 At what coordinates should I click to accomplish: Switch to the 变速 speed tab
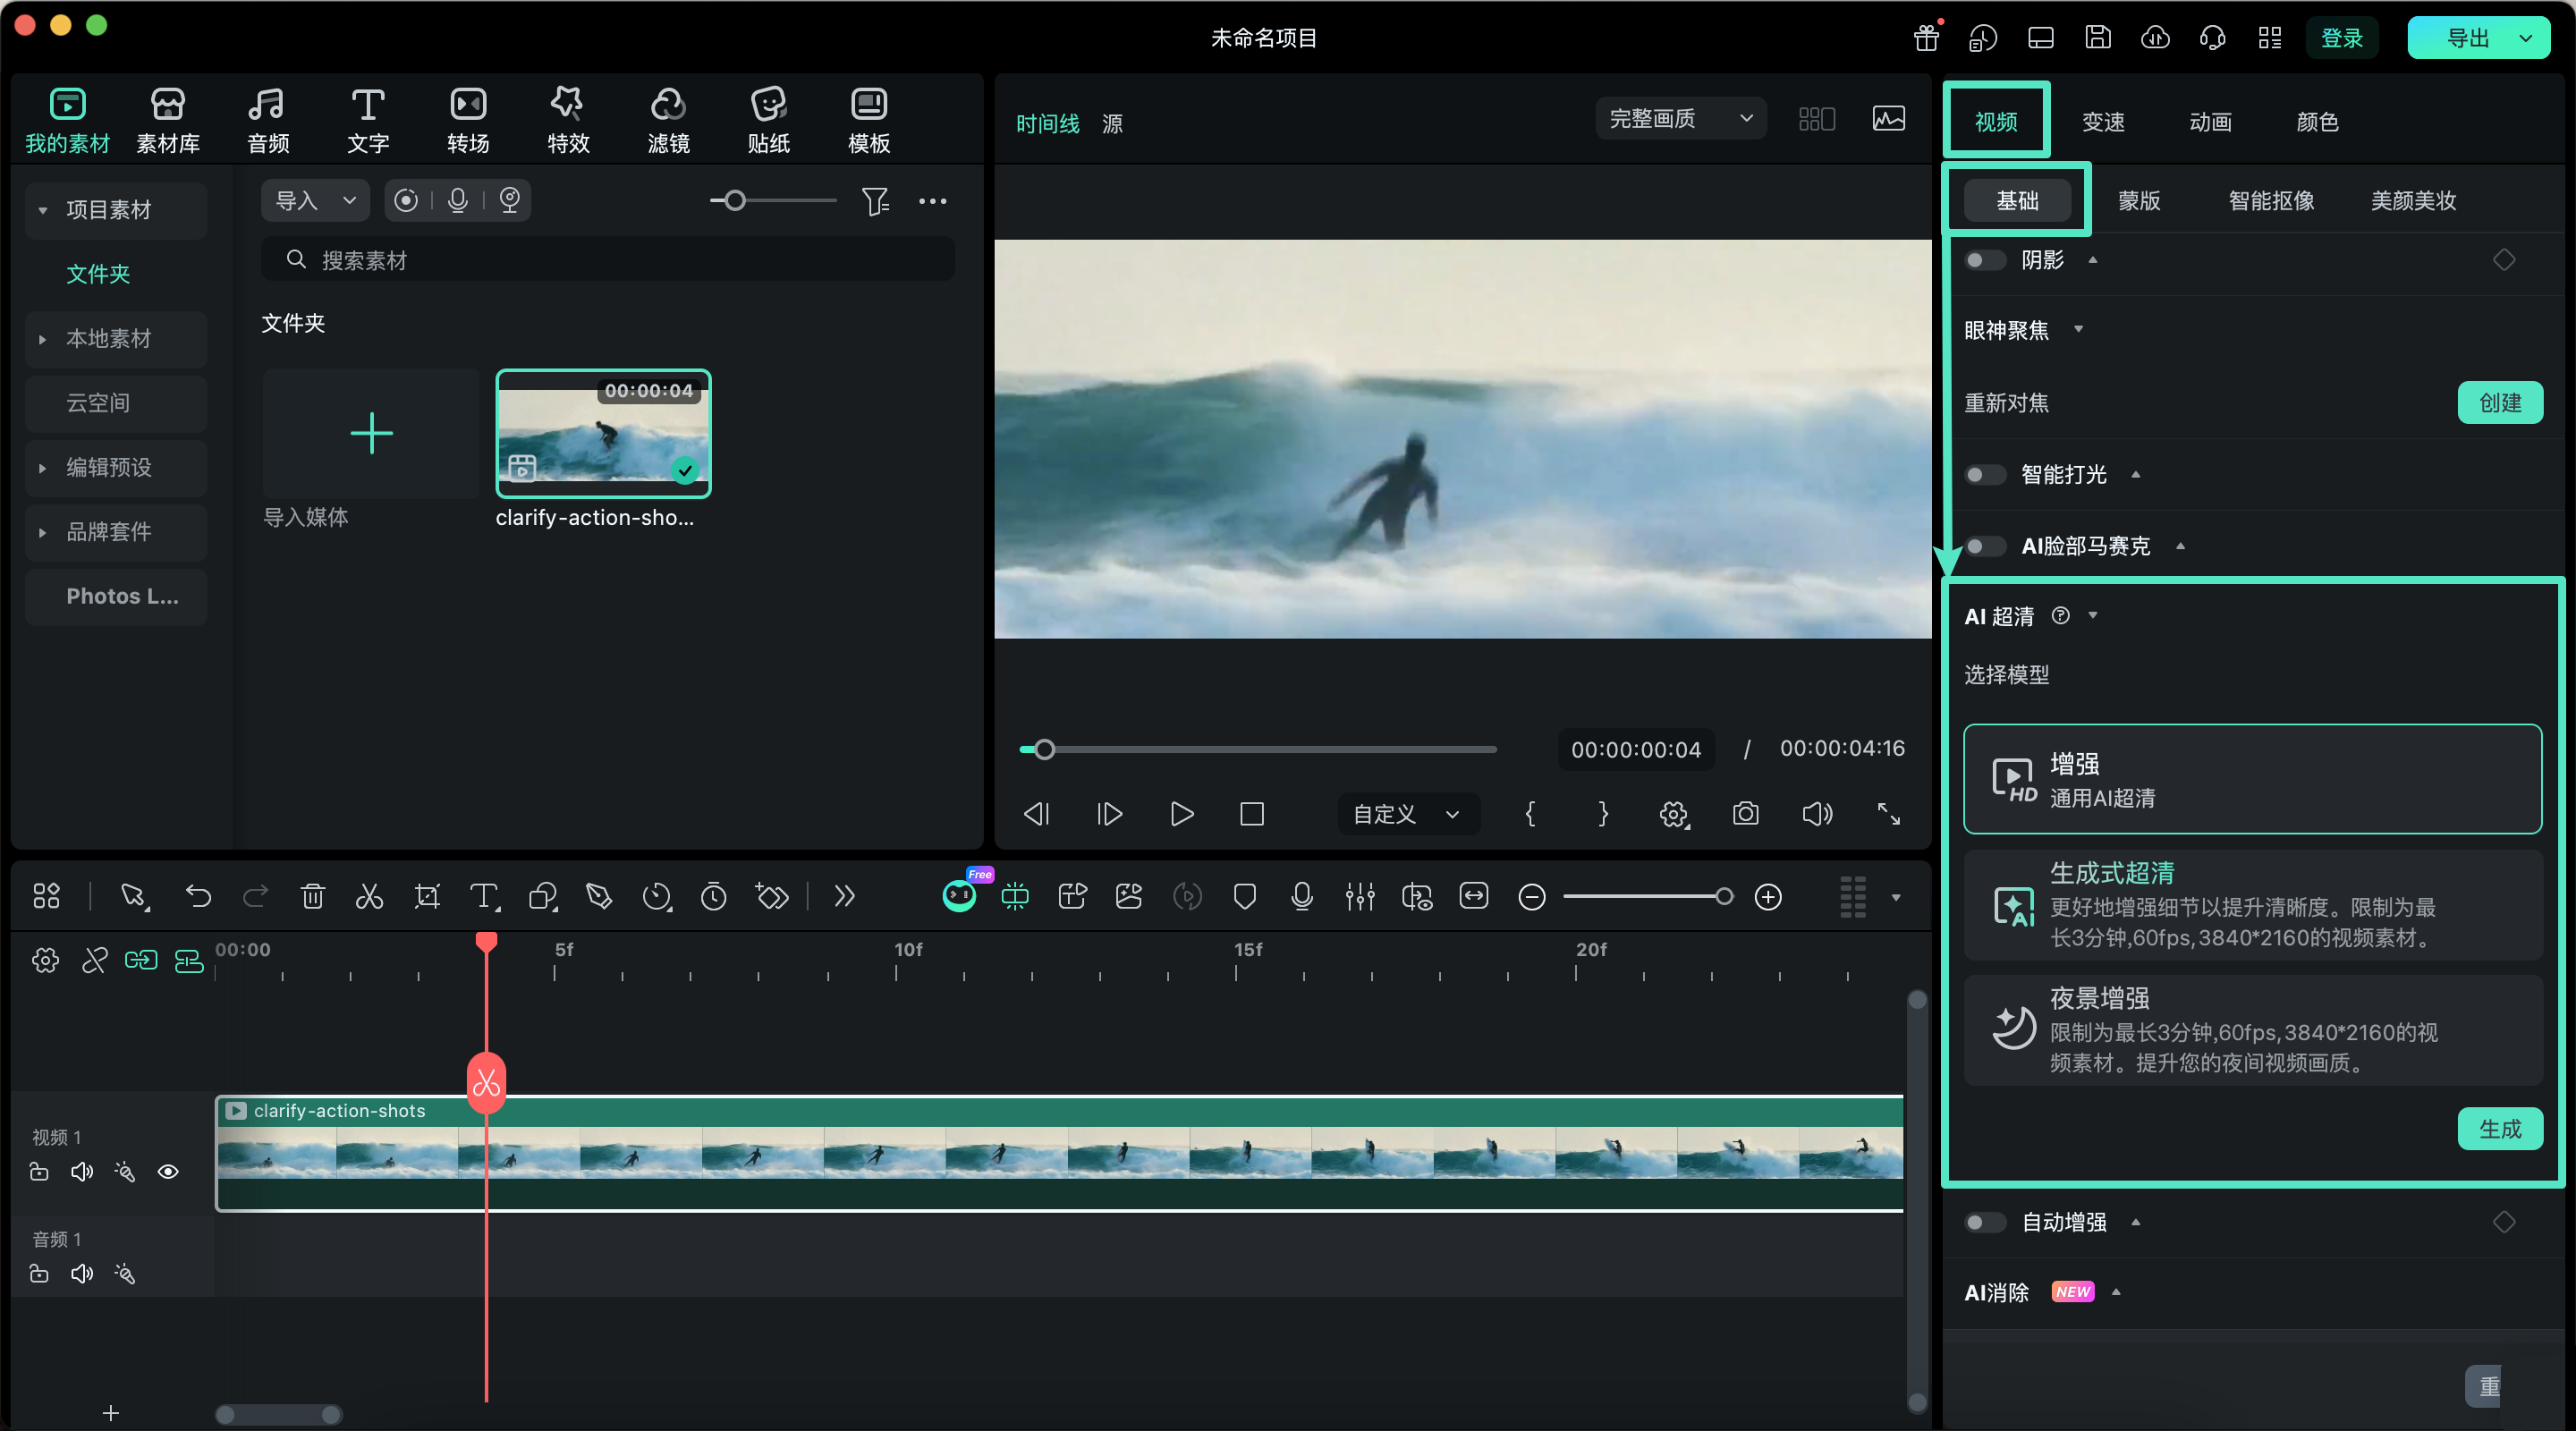pyautogui.click(x=2103, y=122)
